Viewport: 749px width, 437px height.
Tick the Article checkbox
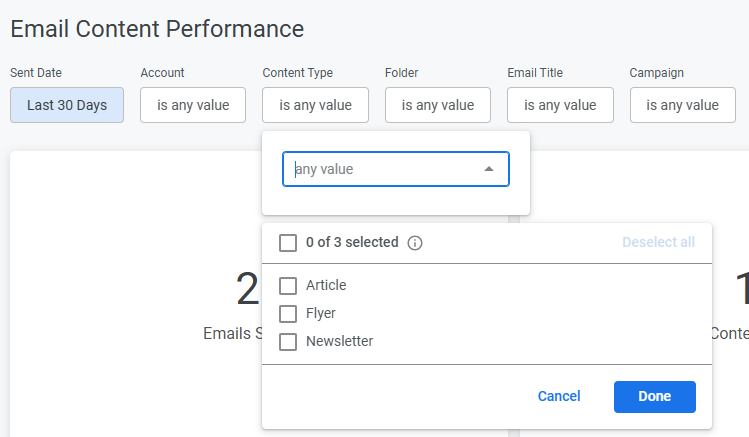(288, 286)
